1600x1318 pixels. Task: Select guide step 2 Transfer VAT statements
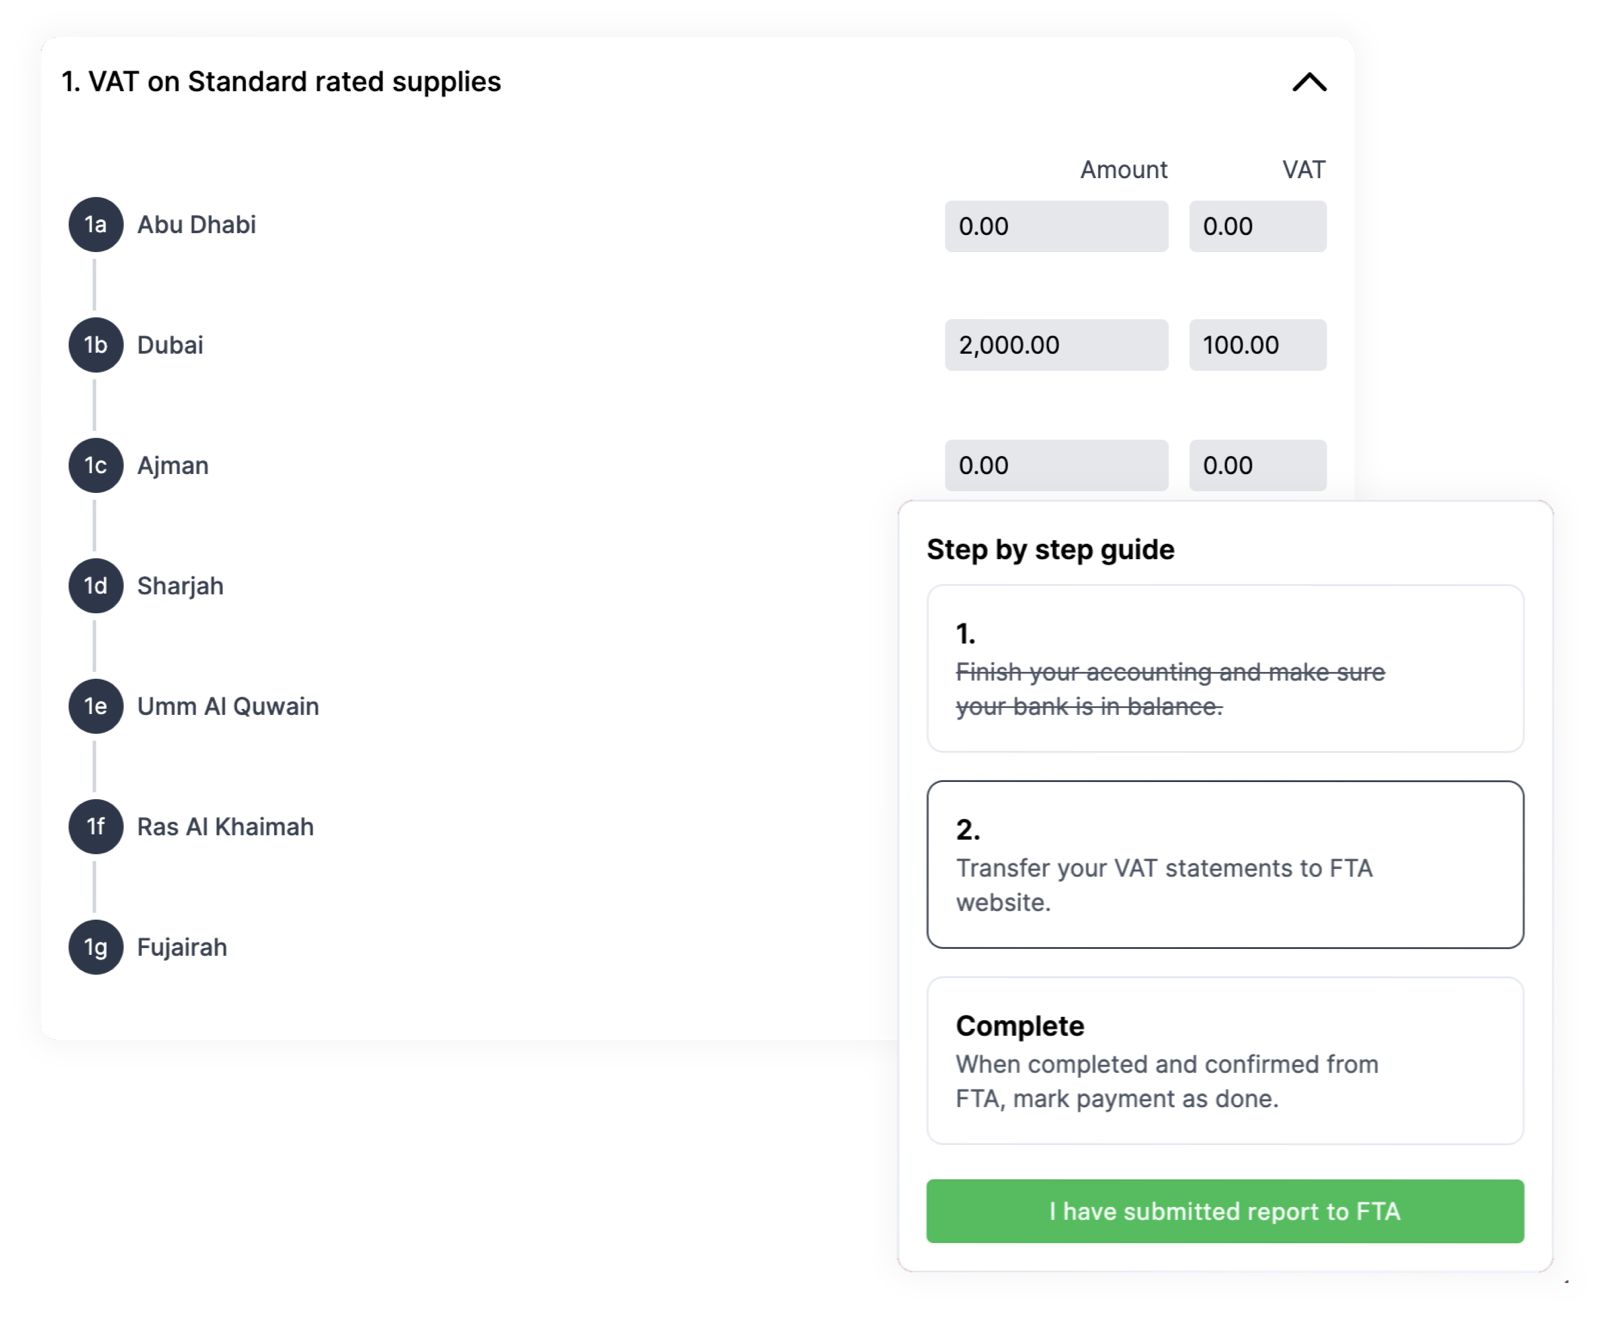(1224, 864)
